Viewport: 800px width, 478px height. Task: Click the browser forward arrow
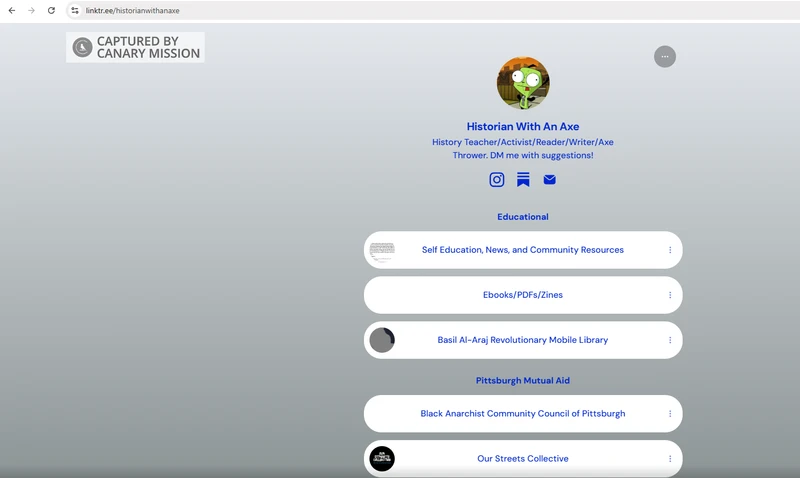tap(31, 10)
